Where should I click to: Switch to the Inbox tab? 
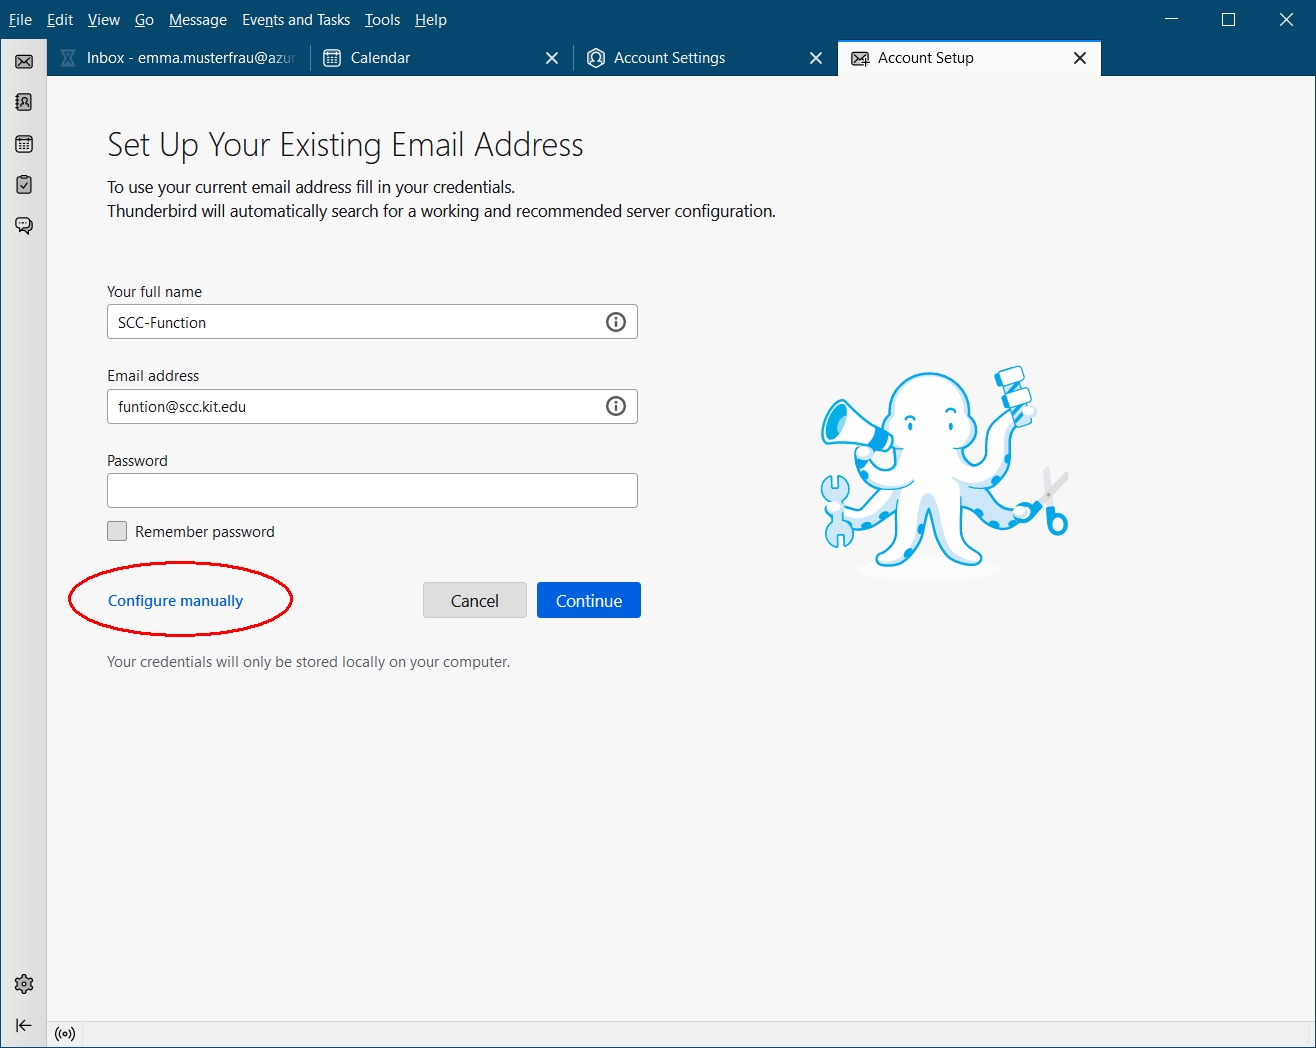tap(180, 58)
